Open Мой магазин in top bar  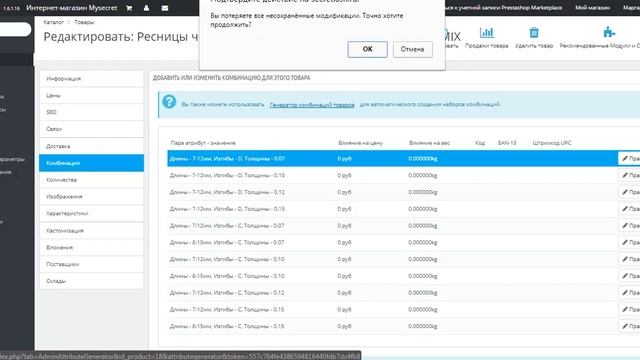click(592, 7)
